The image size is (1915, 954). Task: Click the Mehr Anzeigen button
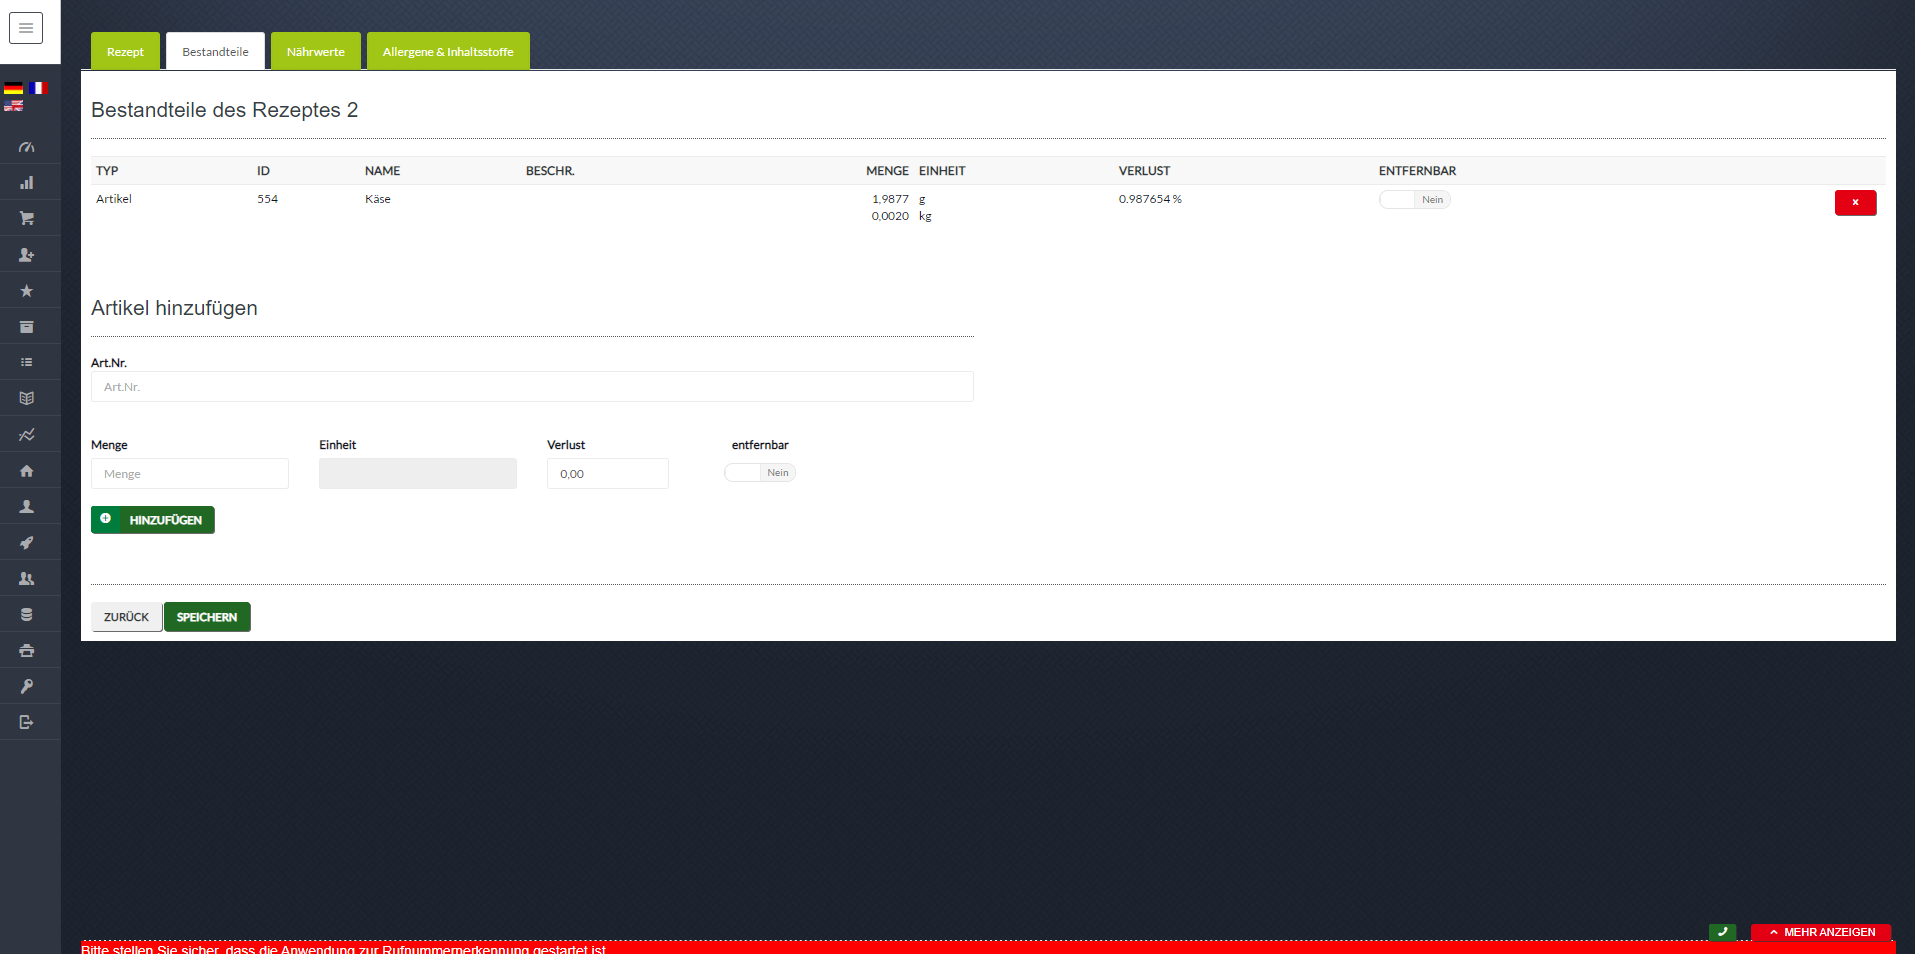pyautogui.click(x=1821, y=932)
